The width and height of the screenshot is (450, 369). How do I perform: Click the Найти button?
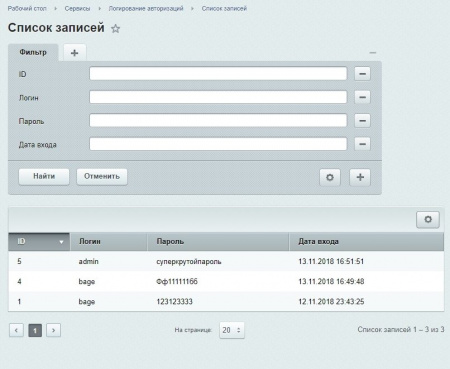44,176
